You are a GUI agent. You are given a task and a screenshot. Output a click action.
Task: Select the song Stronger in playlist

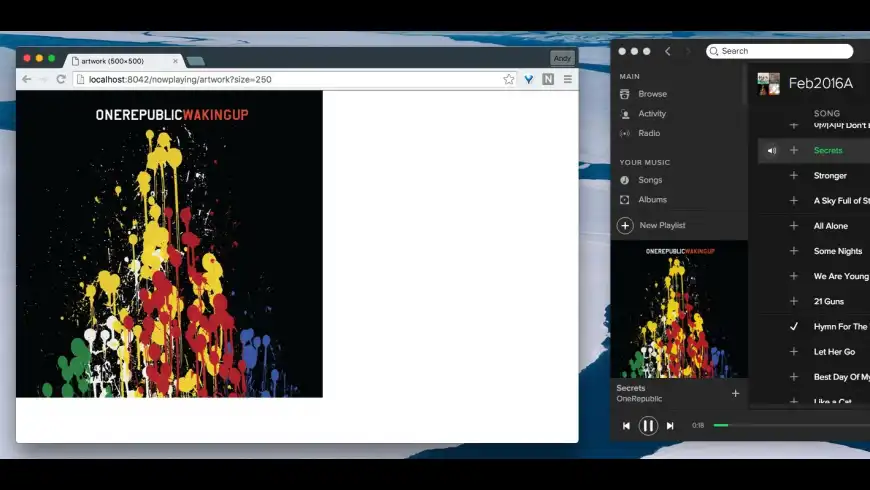pos(830,175)
